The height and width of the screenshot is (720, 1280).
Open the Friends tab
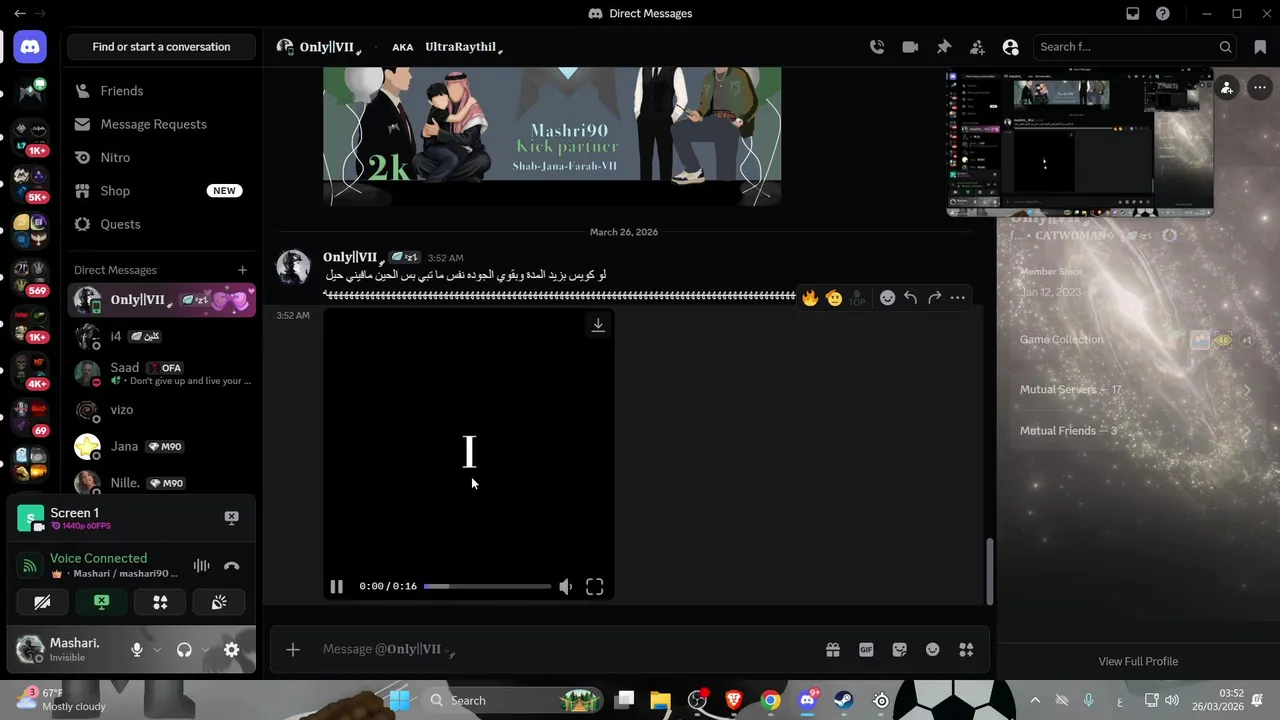161,91
